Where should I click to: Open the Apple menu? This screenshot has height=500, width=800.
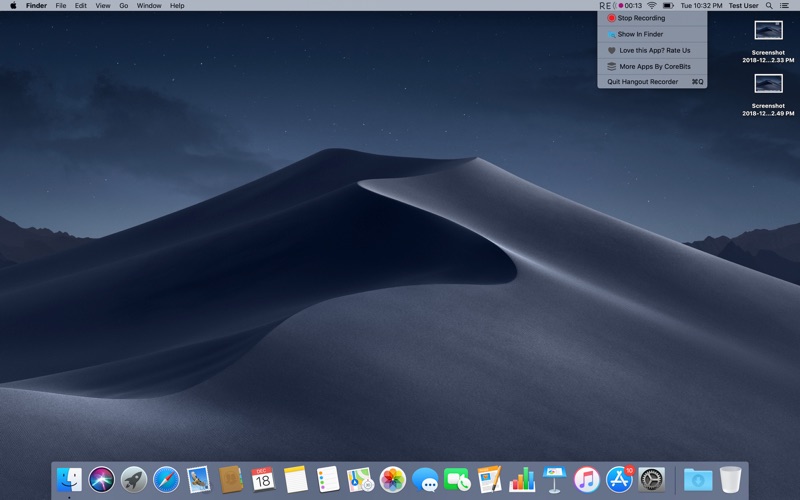pyautogui.click(x=13, y=6)
